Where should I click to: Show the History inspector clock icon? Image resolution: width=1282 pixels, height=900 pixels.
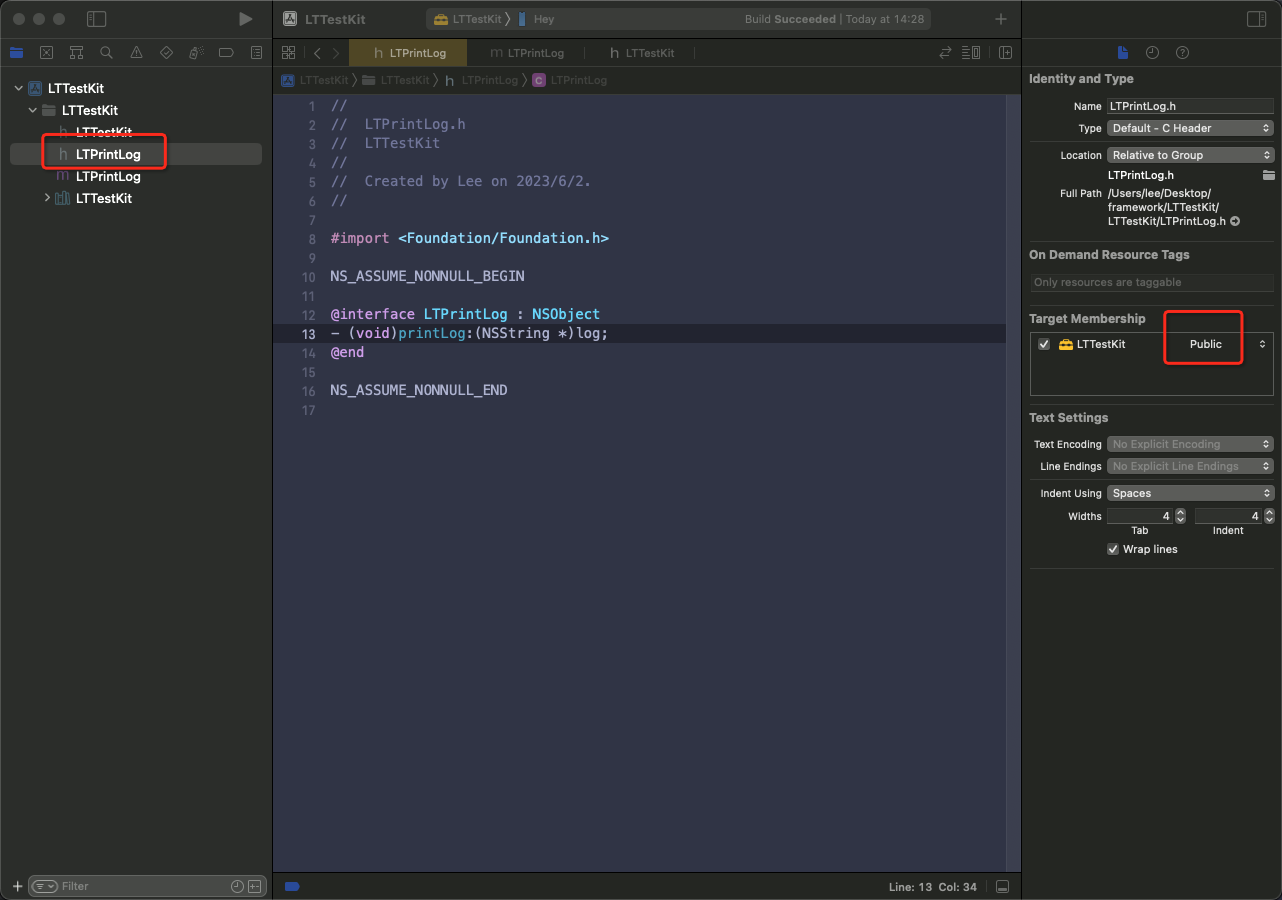[1152, 53]
